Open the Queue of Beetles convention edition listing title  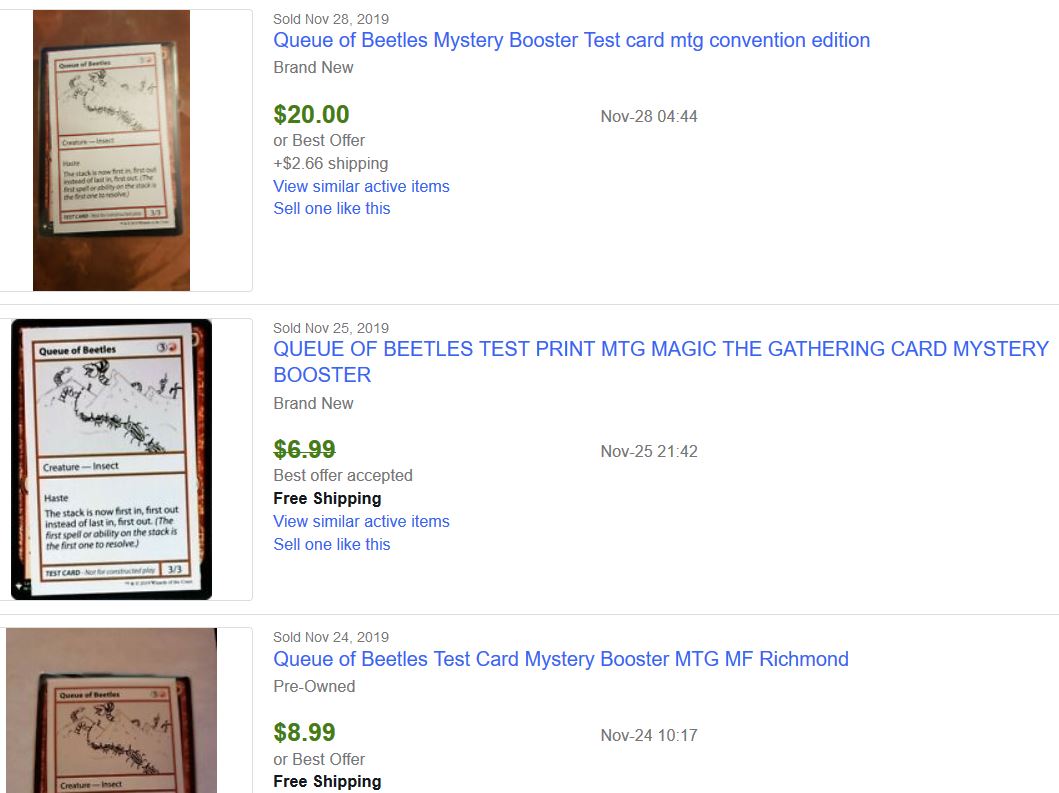[x=571, y=41]
